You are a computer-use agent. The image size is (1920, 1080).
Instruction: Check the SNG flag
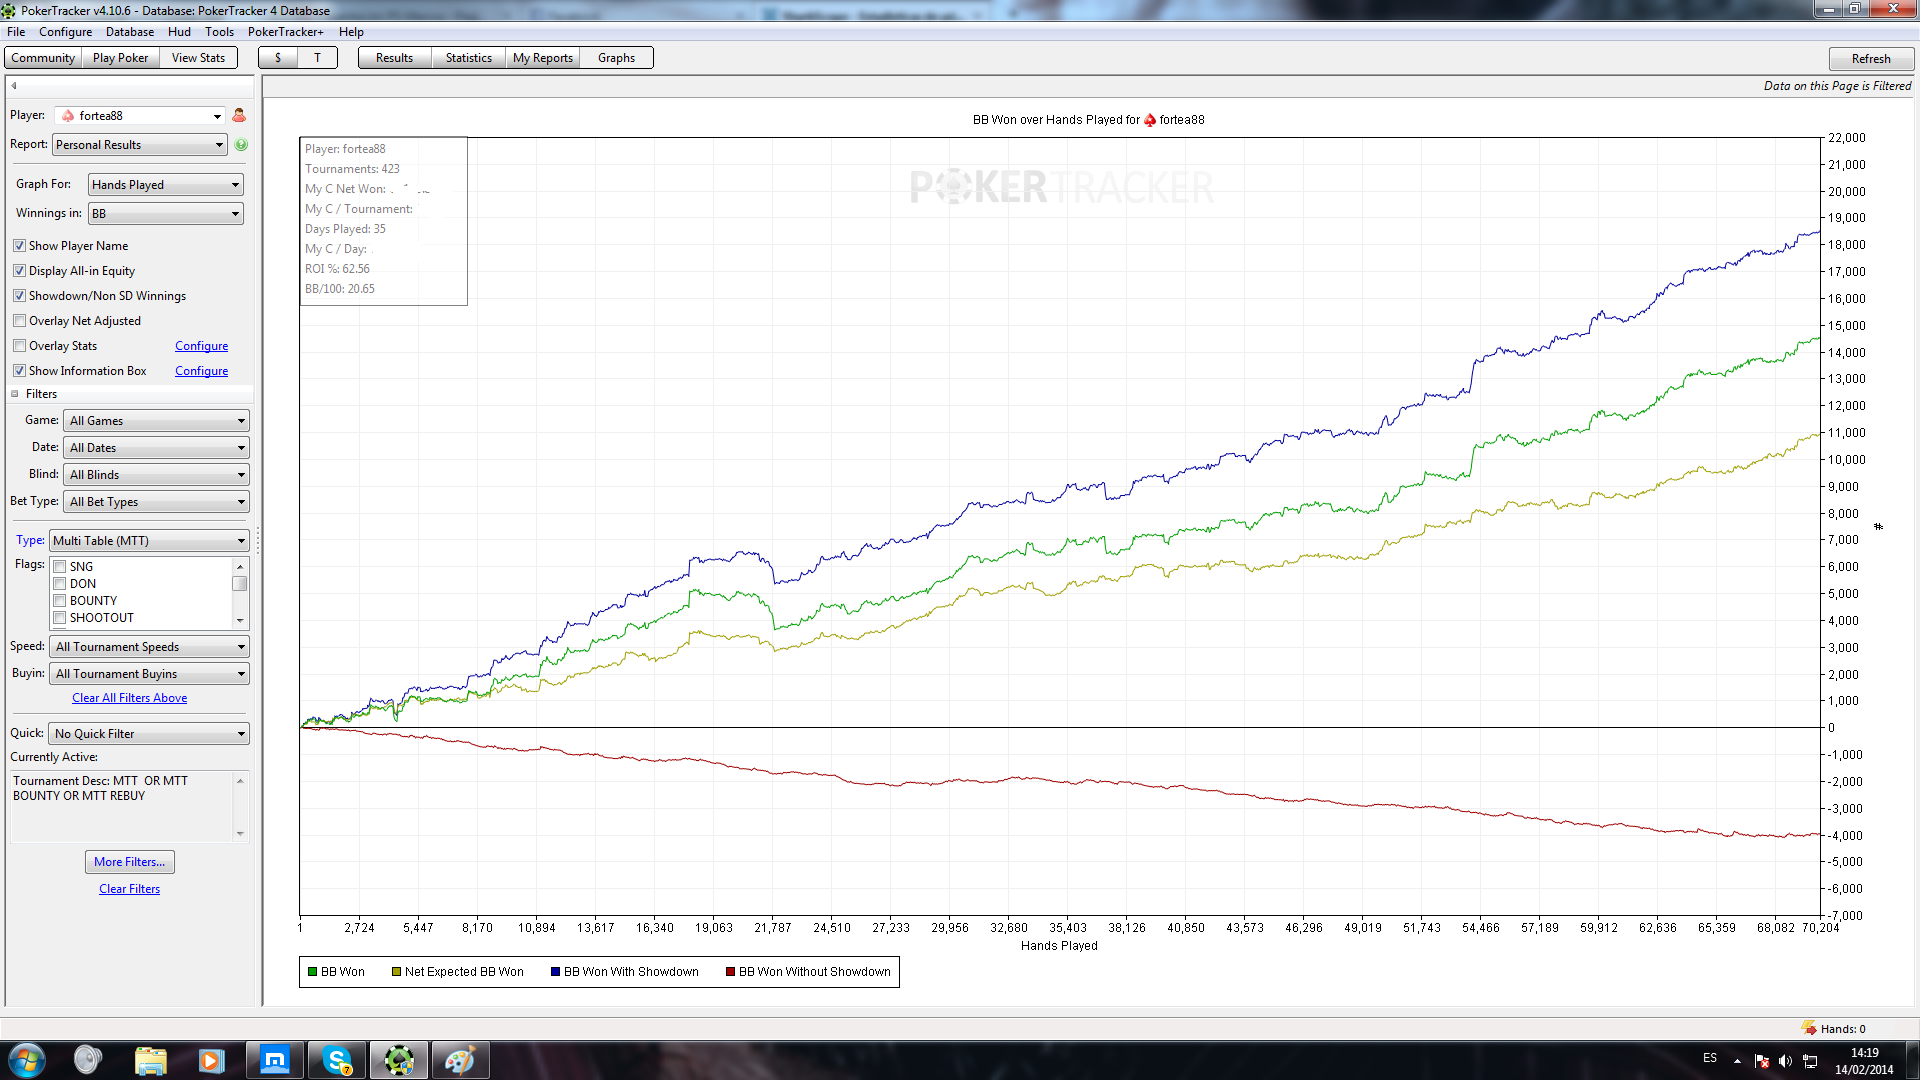[60, 567]
